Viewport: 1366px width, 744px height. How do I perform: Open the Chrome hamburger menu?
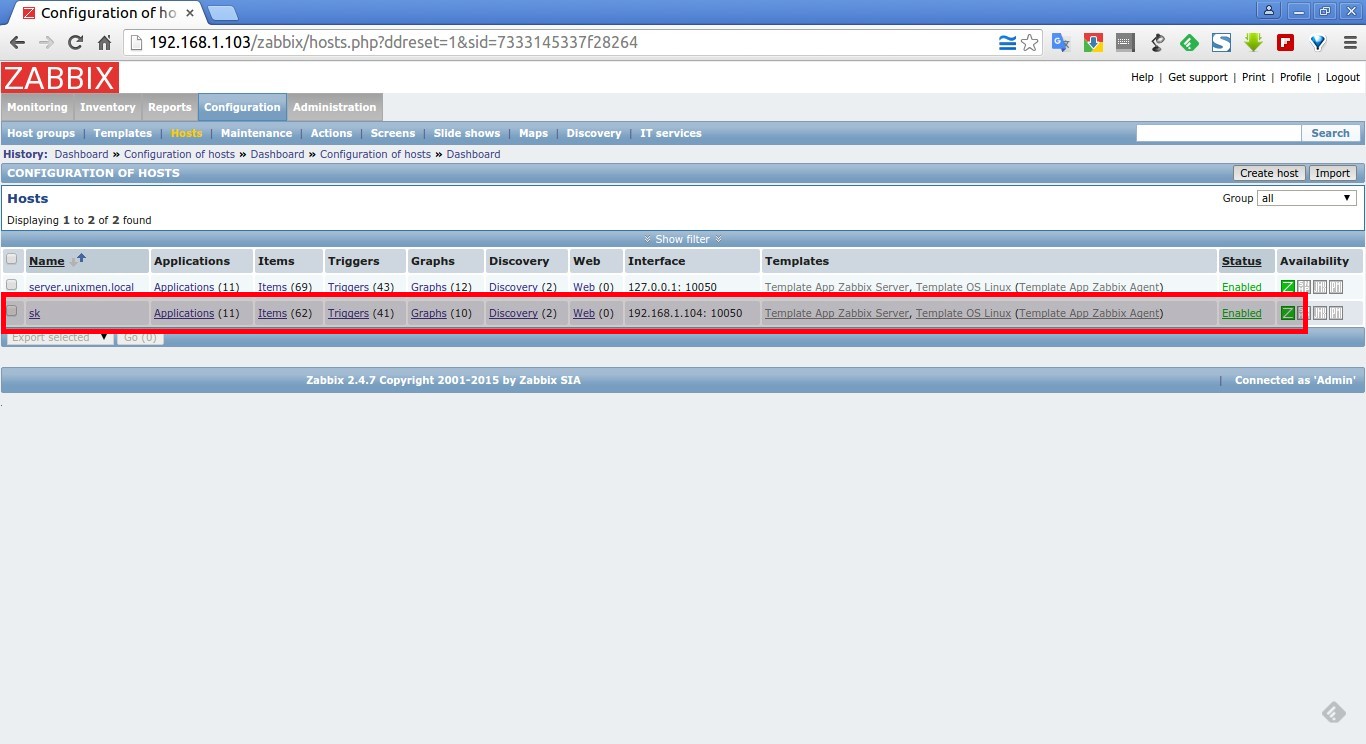[1348, 43]
